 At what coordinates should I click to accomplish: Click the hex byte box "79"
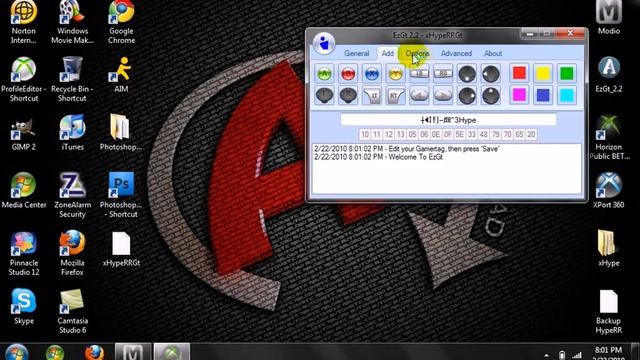coord(496,134)
